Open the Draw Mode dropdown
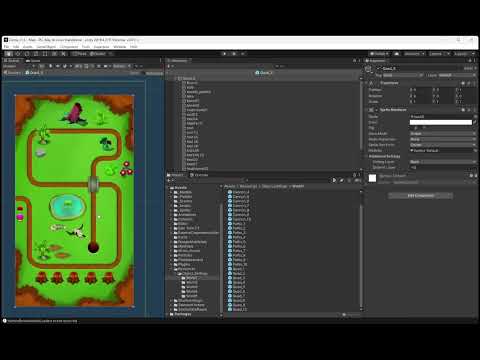Image resolution: width=480 pixels, height=360 pixels. click(443, 133)
